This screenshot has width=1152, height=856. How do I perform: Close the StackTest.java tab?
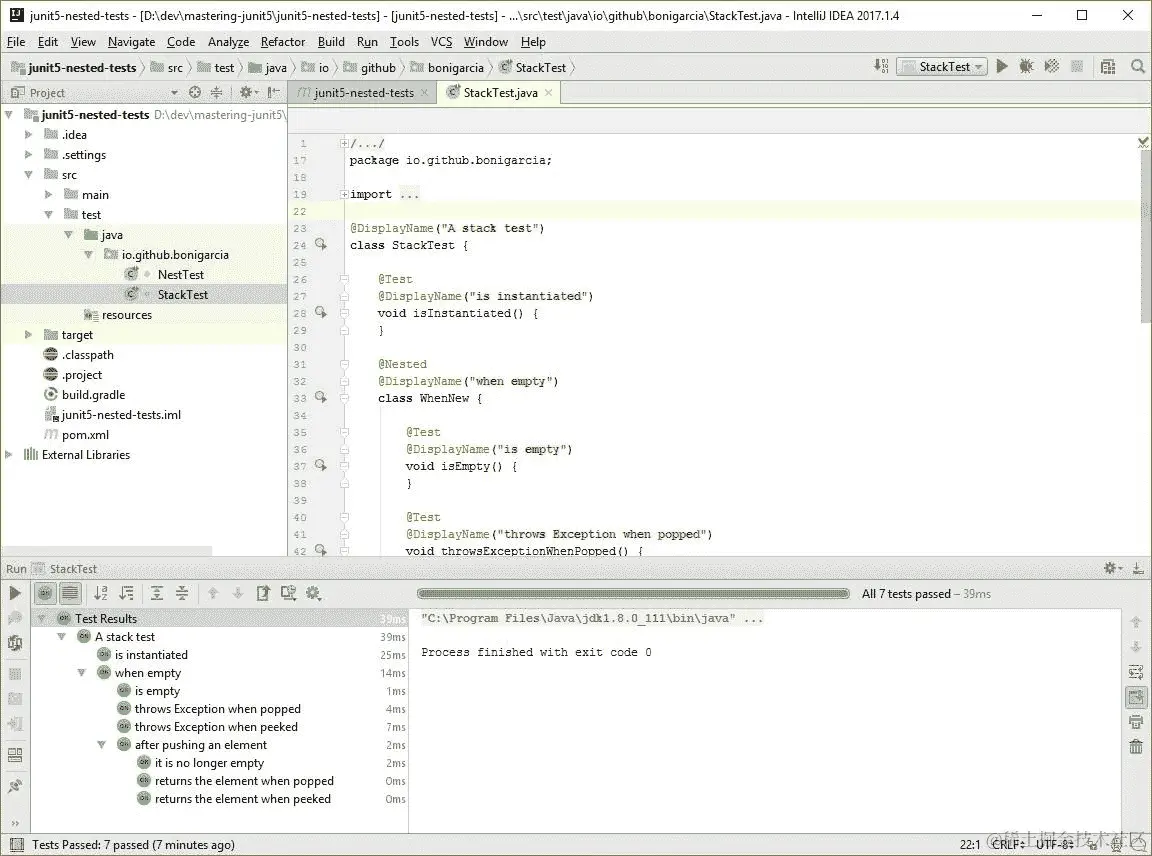pyautogui.click(x=549, y=93)
